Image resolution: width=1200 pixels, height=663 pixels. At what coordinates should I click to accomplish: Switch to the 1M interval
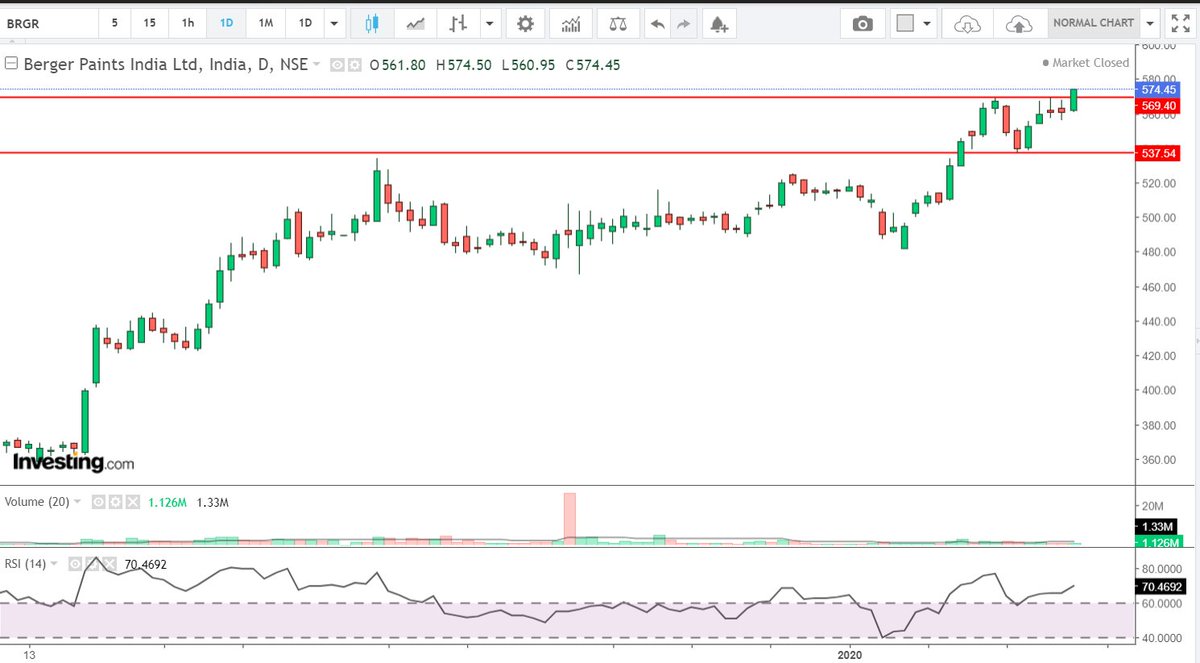pos(265,23)
